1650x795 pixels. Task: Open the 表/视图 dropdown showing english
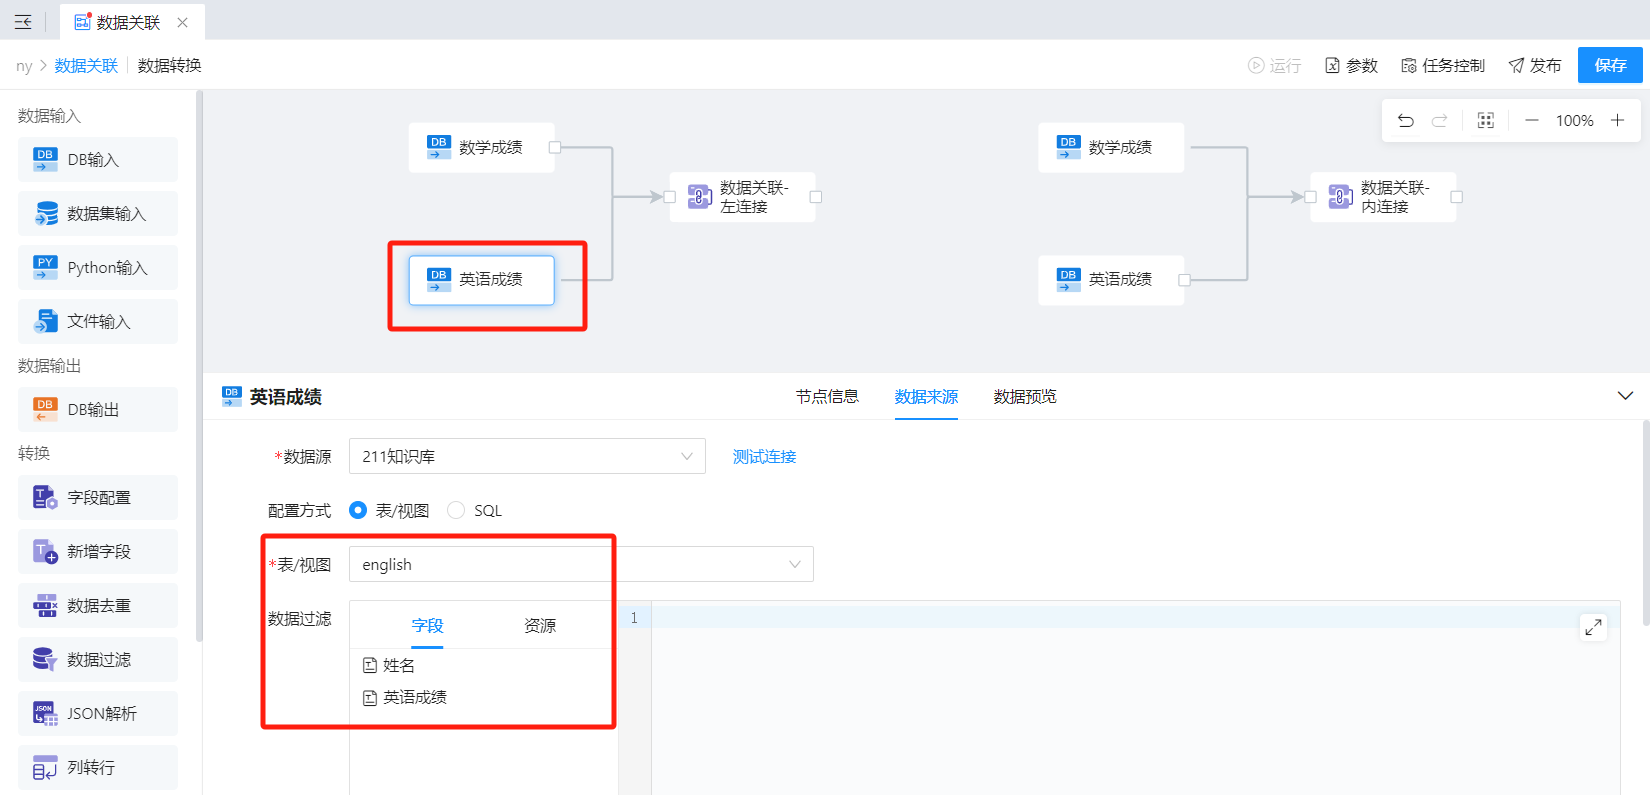581,565
